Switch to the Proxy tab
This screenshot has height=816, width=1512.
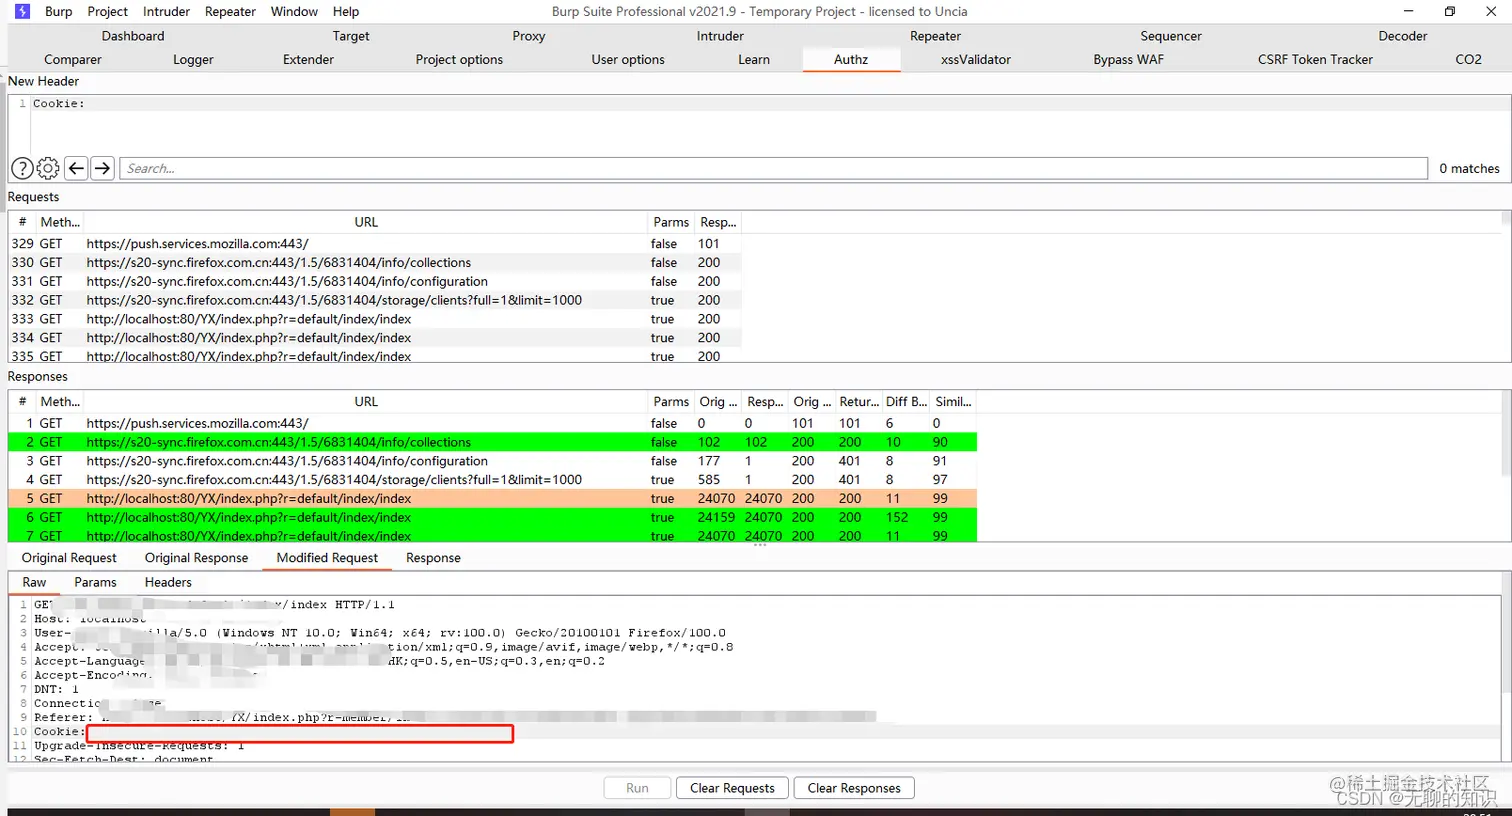(529, 36)
